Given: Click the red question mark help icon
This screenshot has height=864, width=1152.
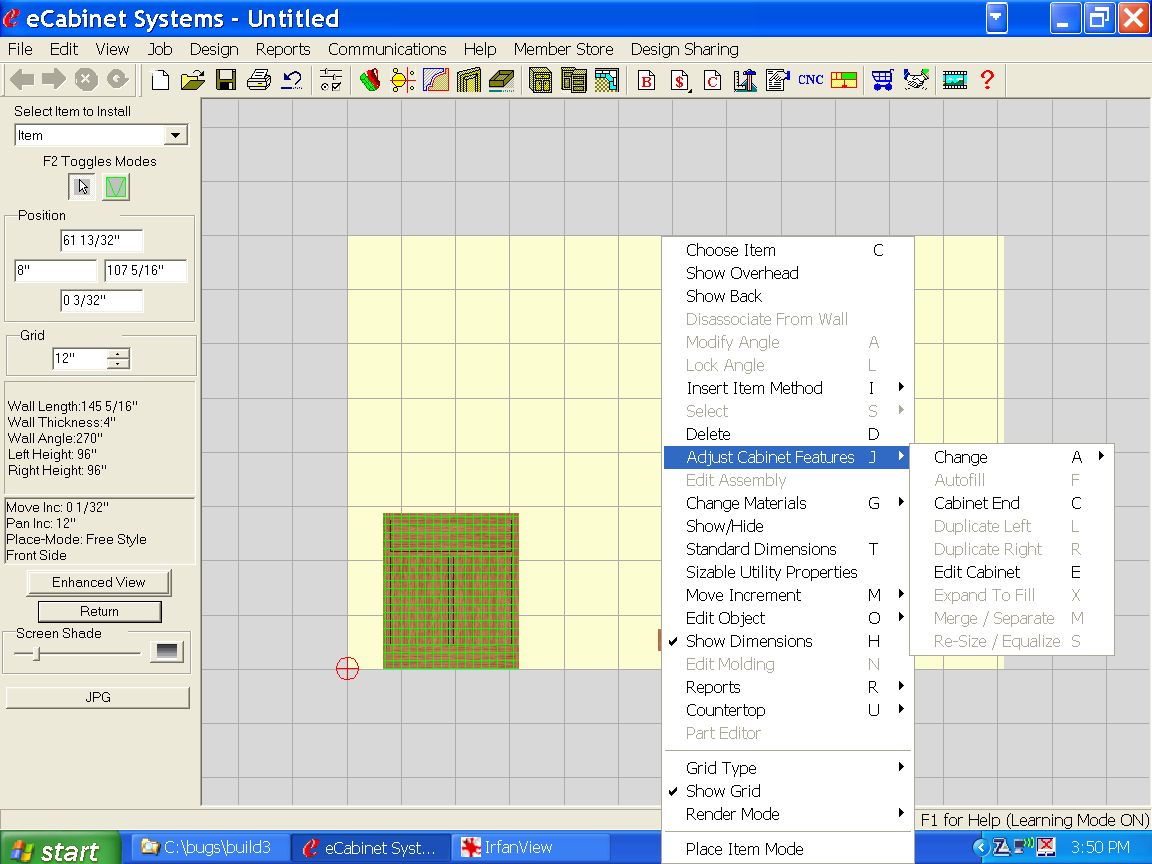Looking at the screenshot, I should (x=987, y=79).
